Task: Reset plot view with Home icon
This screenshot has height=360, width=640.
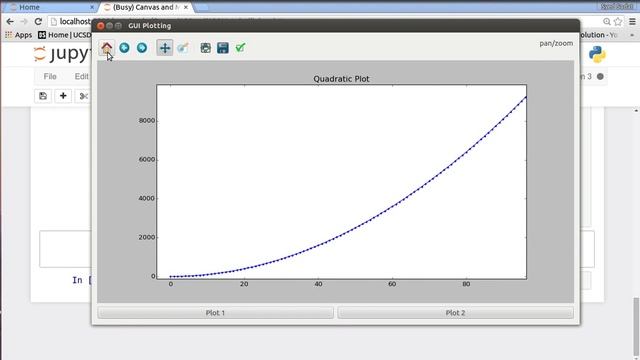Action: coord(107,48)
